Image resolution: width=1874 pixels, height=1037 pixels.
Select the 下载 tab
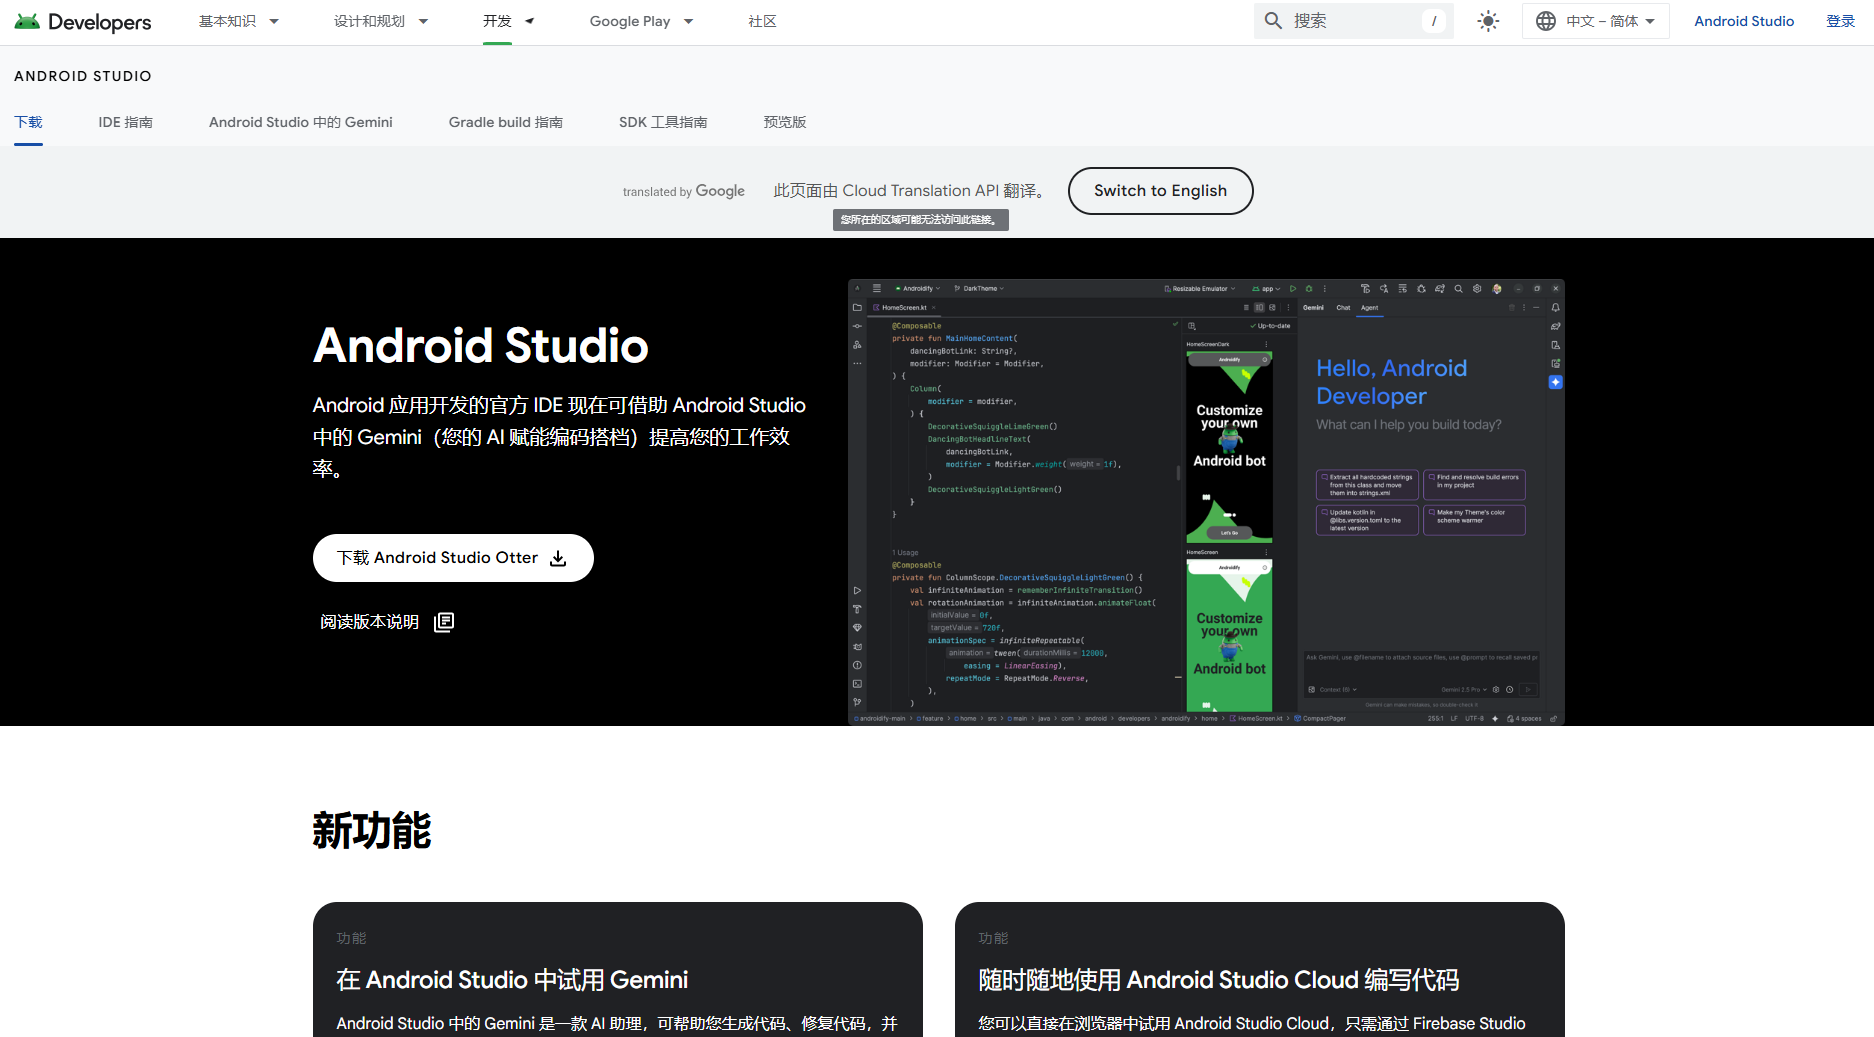pyautogui.click(x=28, y=122)
